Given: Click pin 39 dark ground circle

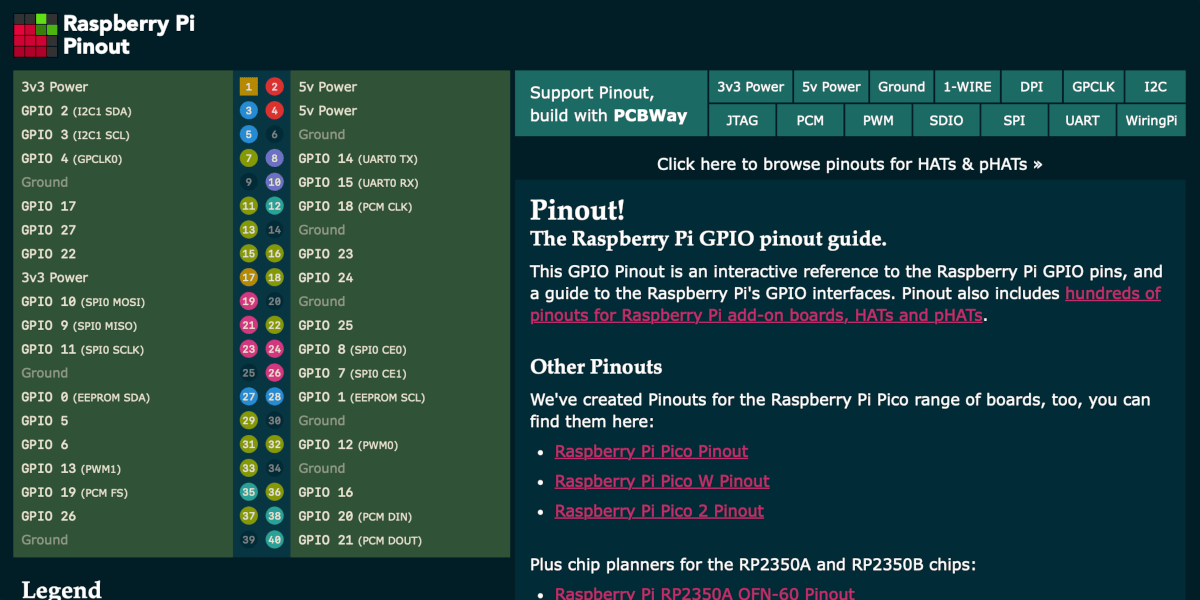Looking at the screenshot, I should point(249,540).
